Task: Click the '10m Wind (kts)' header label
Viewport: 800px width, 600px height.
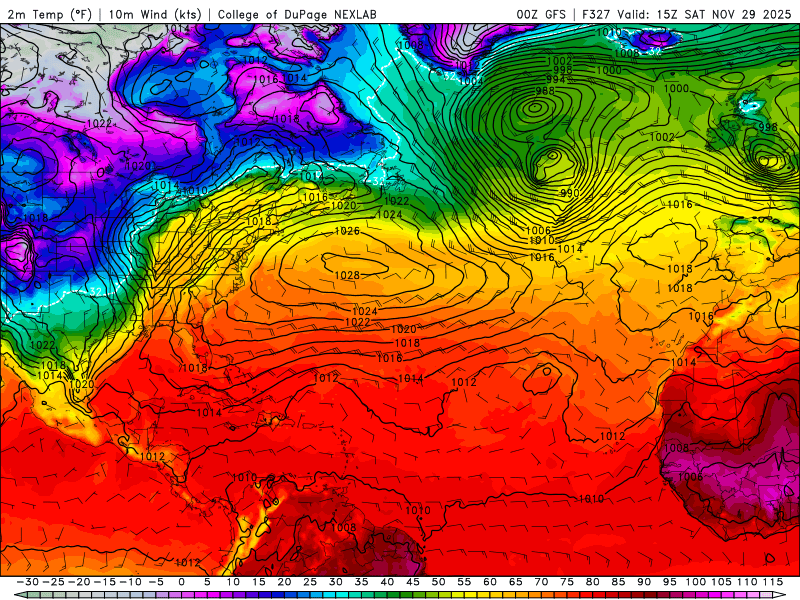Action: pos(155,14)
